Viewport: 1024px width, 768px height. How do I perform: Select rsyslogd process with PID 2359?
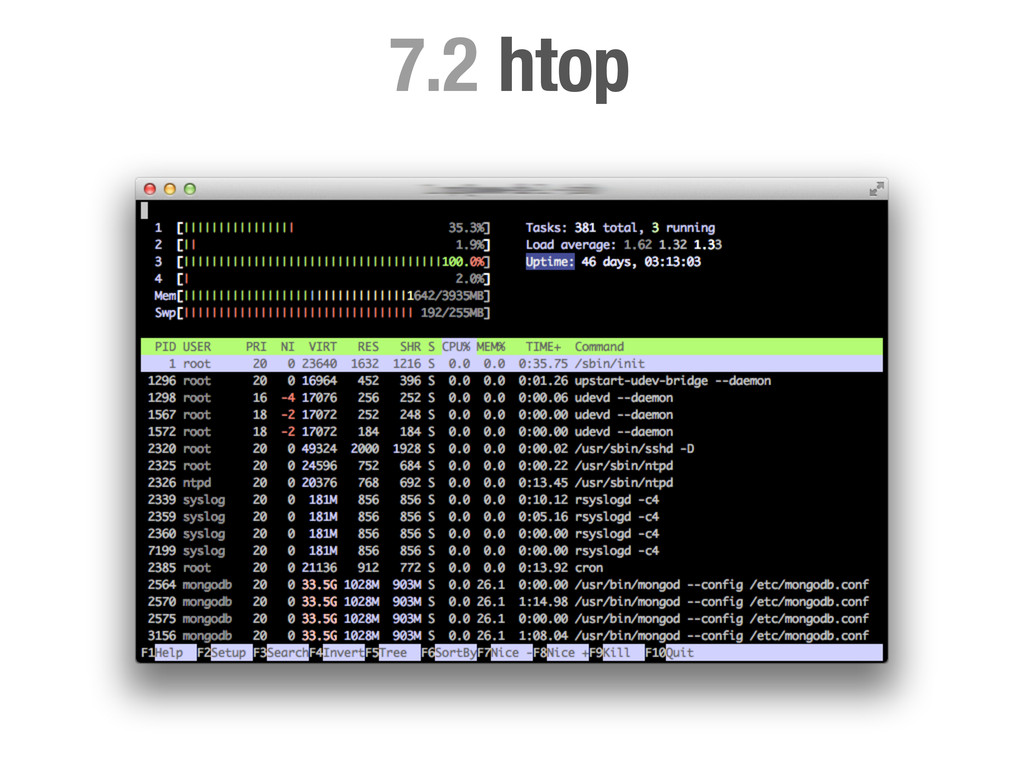[x=512, y=517]
